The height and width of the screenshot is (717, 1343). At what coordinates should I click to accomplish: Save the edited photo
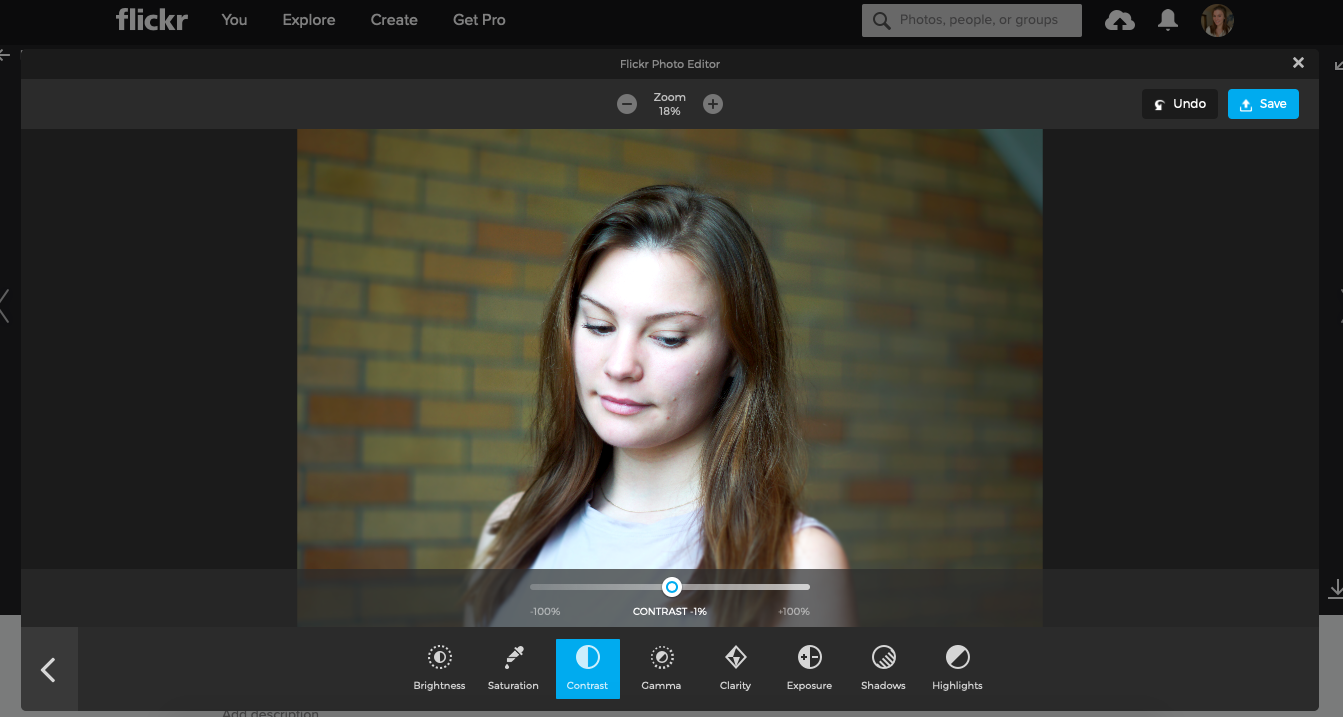coord(1263,104)
